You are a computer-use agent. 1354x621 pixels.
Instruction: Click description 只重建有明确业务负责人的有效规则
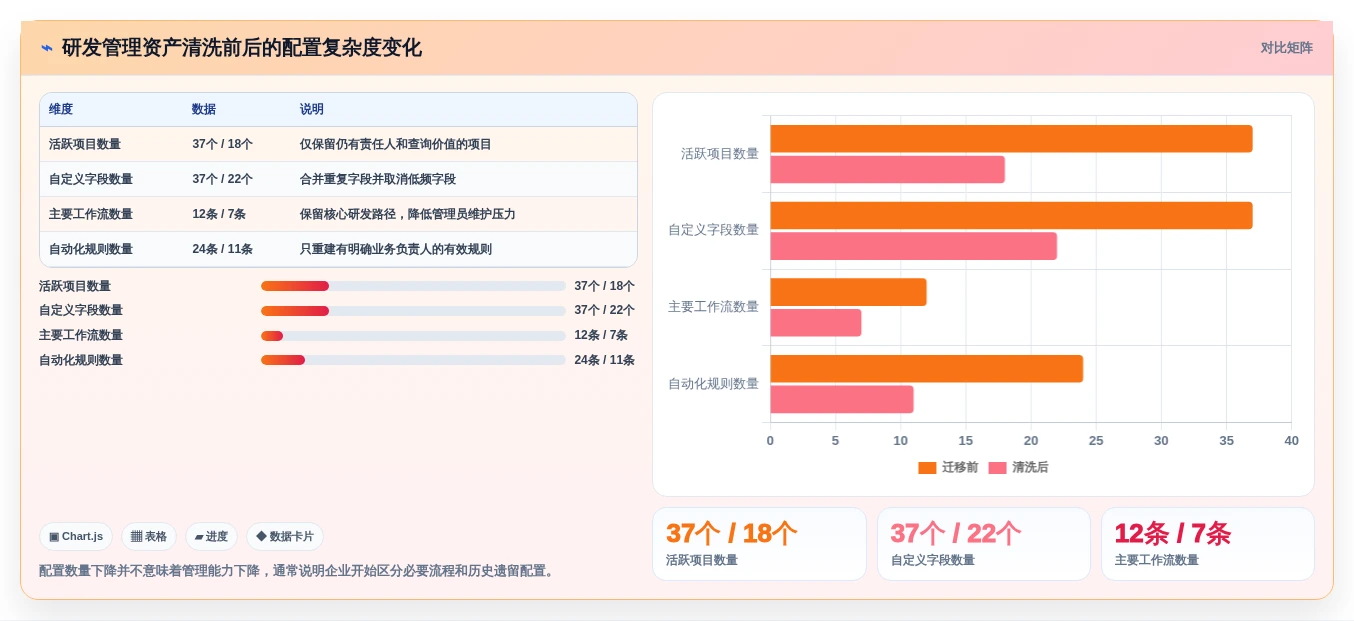pos(396,249)
